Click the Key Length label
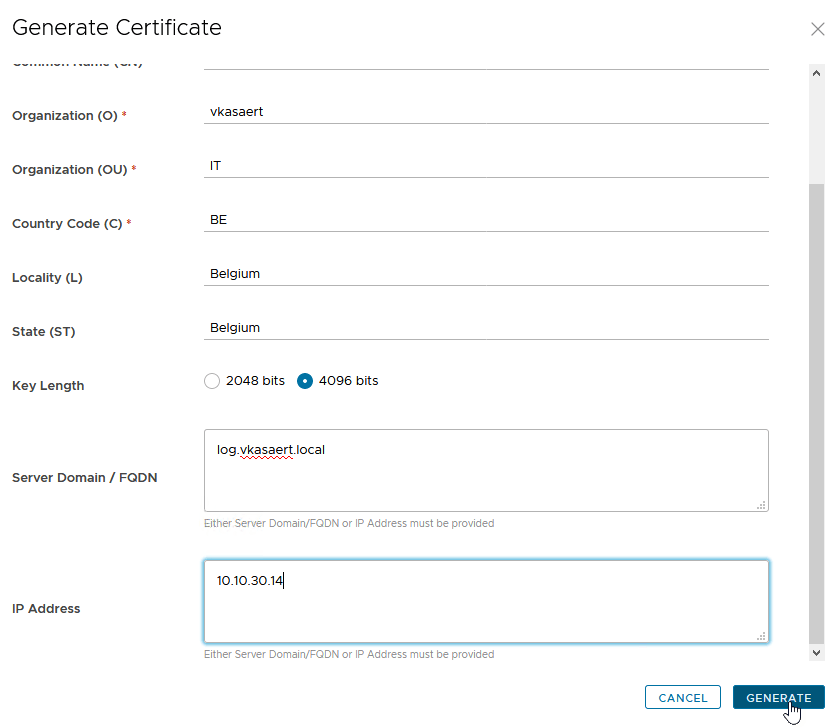This screenshot has width=838, height=727. pos(48,386)
